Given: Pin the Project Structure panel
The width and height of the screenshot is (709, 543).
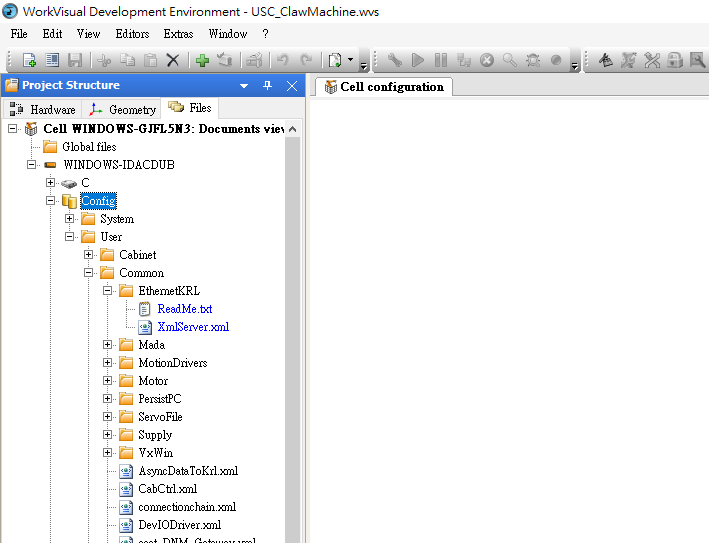Looking at the screenshot, I should pos(268,85).
